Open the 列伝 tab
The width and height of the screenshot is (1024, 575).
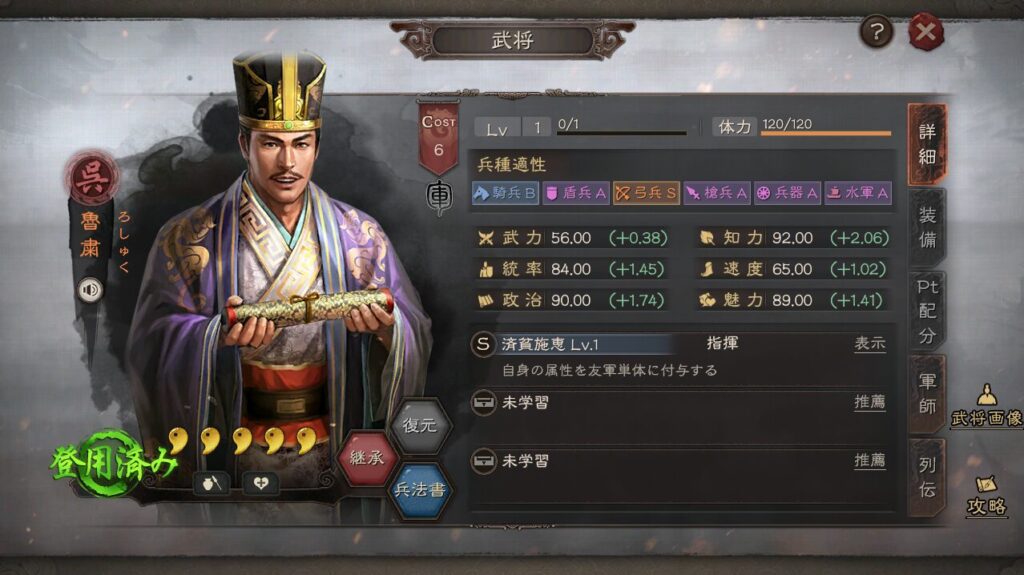pyautogui.click(x=927, y=477)
